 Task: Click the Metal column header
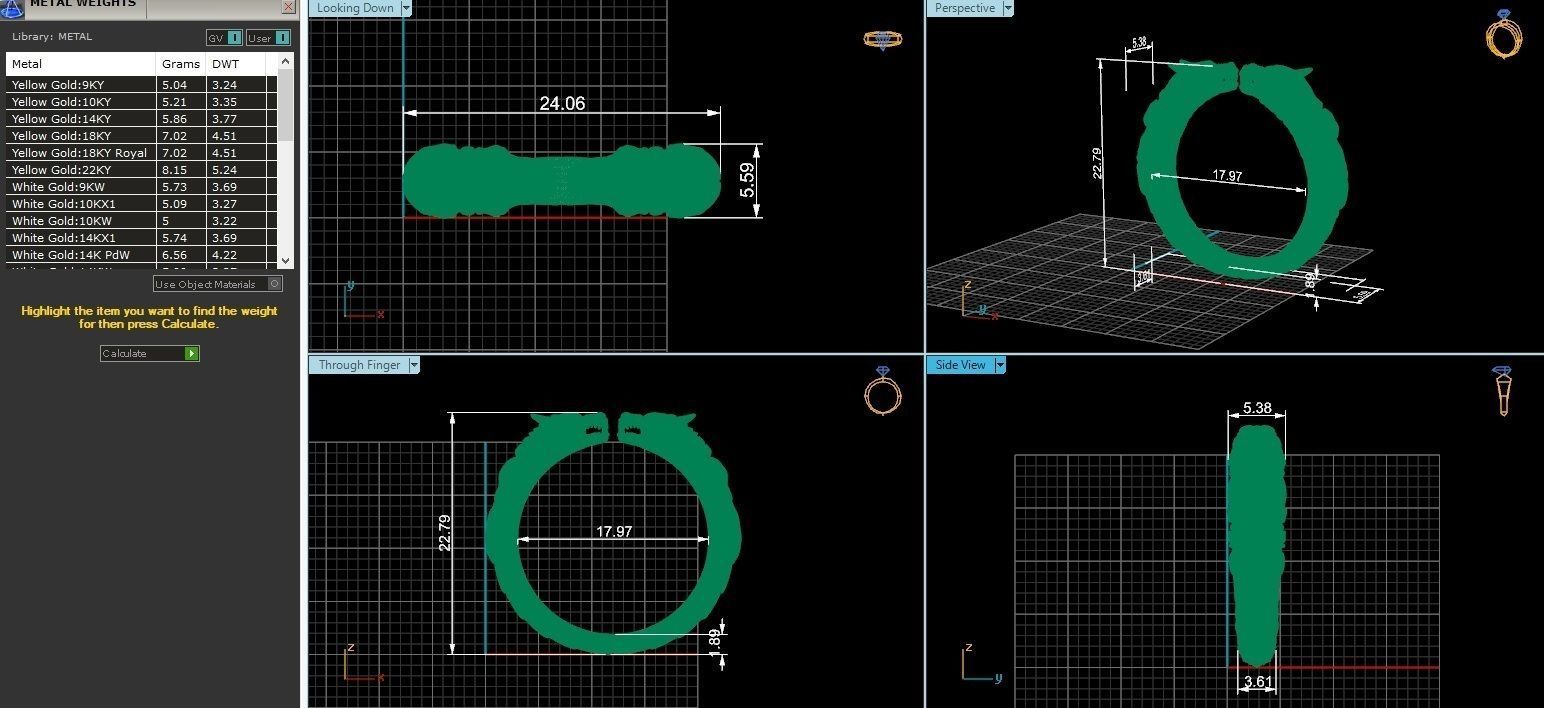point(81,64)
